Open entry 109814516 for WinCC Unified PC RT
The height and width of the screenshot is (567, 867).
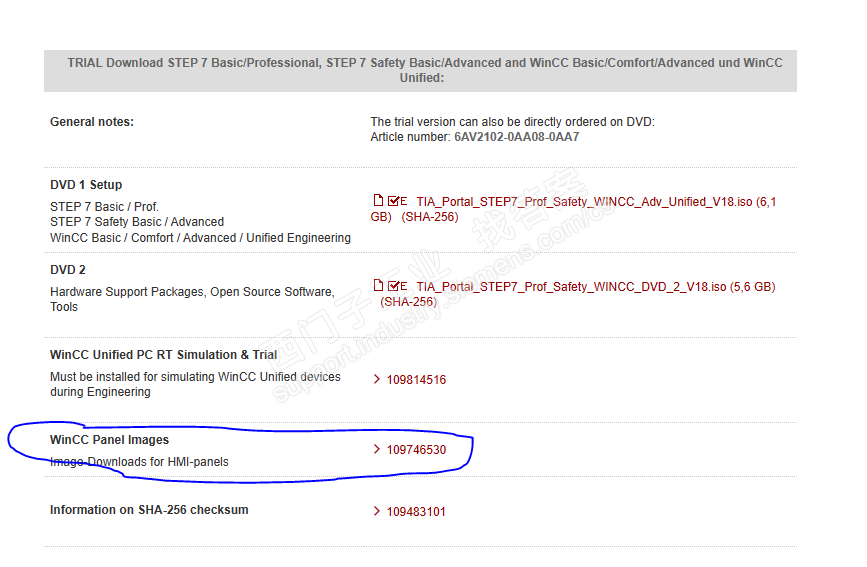416,379
